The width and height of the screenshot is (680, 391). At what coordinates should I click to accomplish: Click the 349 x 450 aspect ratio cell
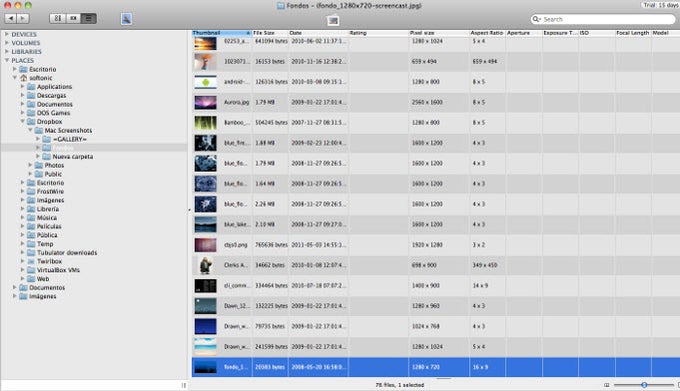485,265
